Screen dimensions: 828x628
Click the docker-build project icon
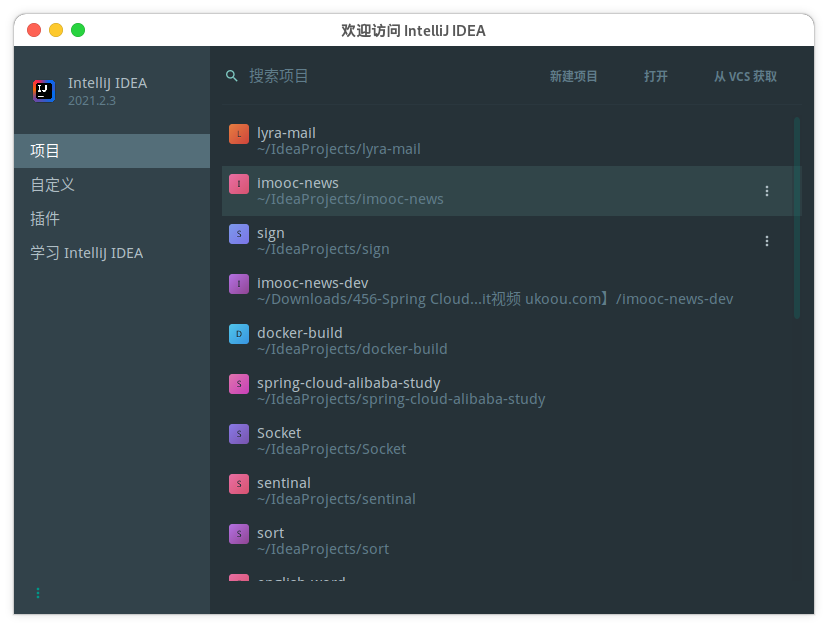[x=239, y=334]
